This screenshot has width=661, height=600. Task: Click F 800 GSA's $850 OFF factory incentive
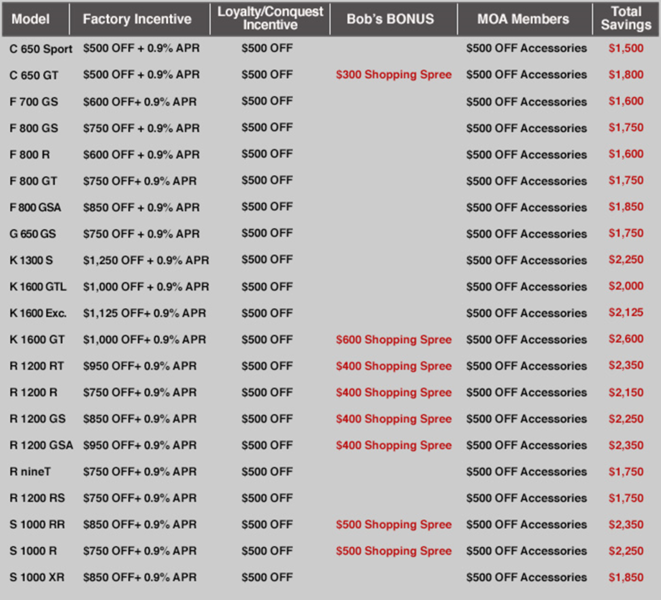(x=141, y=207)
